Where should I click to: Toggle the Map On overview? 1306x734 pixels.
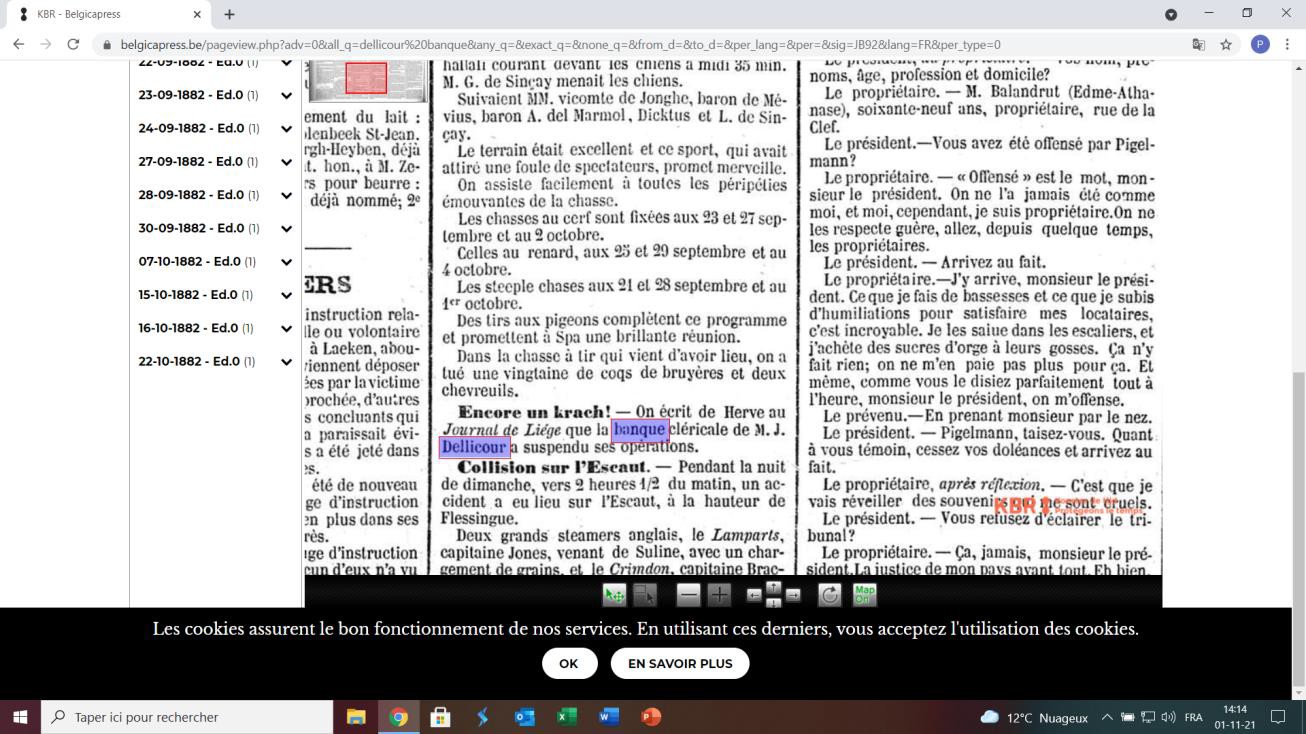pos(863,595)
